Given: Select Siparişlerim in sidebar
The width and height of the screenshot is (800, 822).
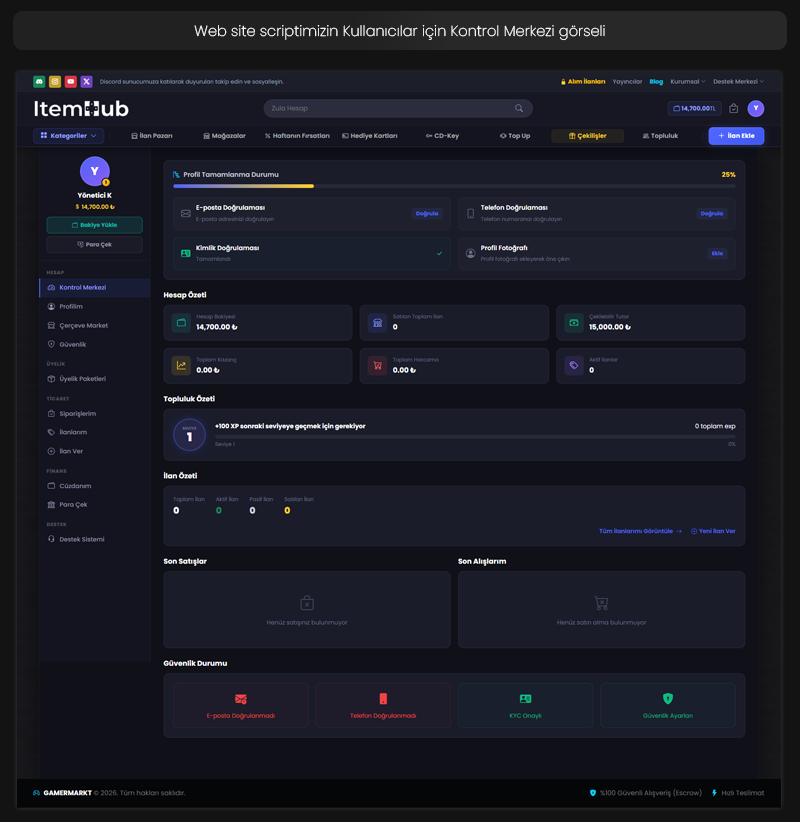Looking at the screenshot, I should (95, 414).
